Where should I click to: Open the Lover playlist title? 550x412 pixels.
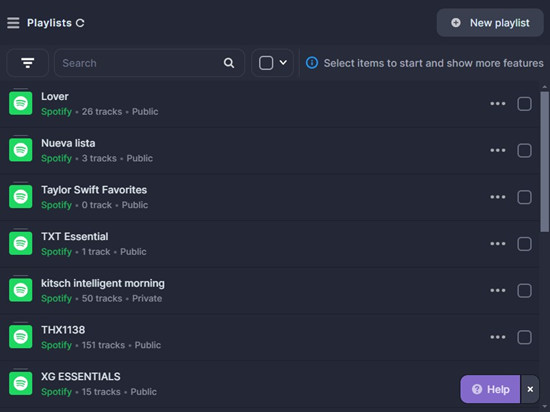pyautogui.click(x=55, y=96)
